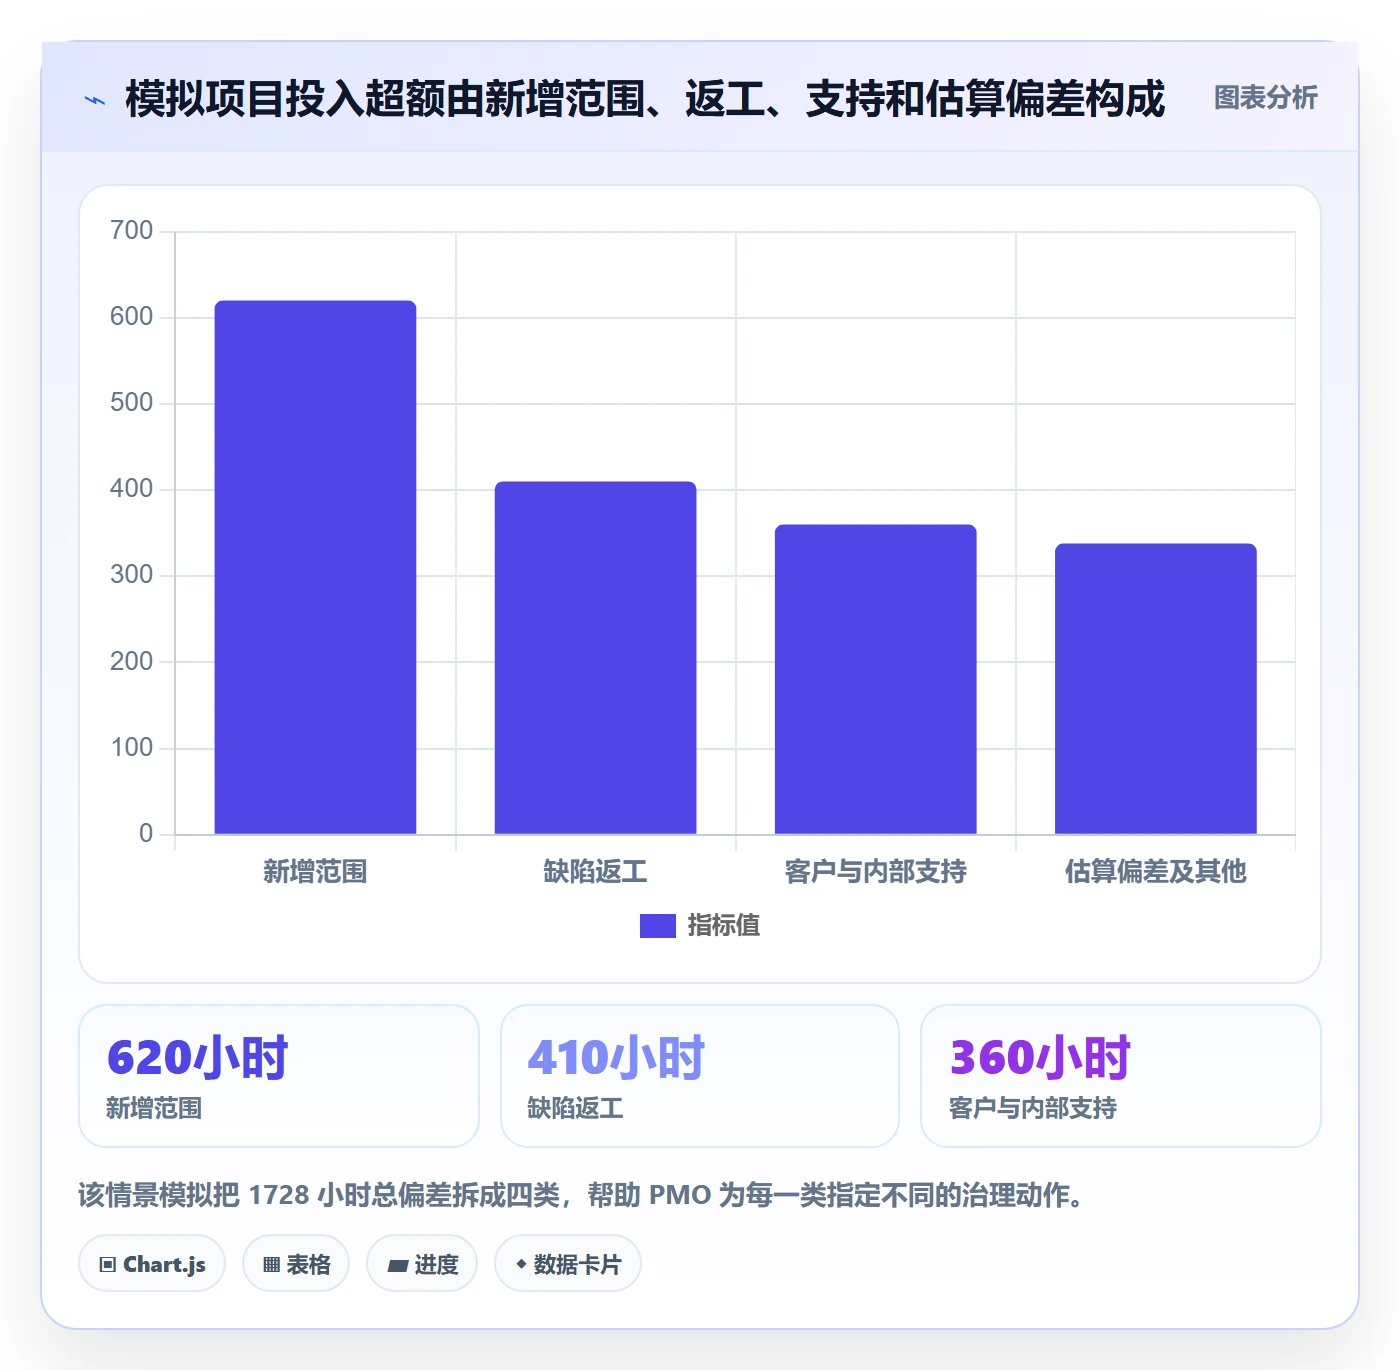Click the chart title starting with 模拟项目投入超额
The width and height of the screenshot is (1400, 1370).
[x=645, y=99]
